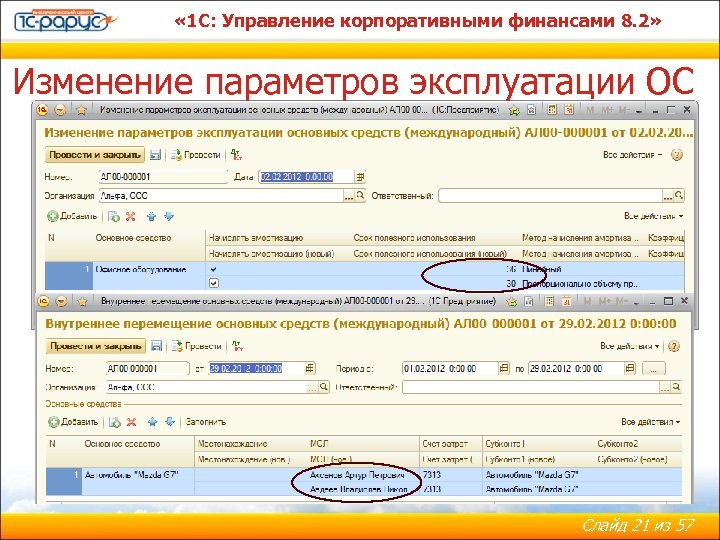Open 1C main menu icon in Внутреннее перемещение window
This screenshot has height=540, width=720.
[43, 301]
